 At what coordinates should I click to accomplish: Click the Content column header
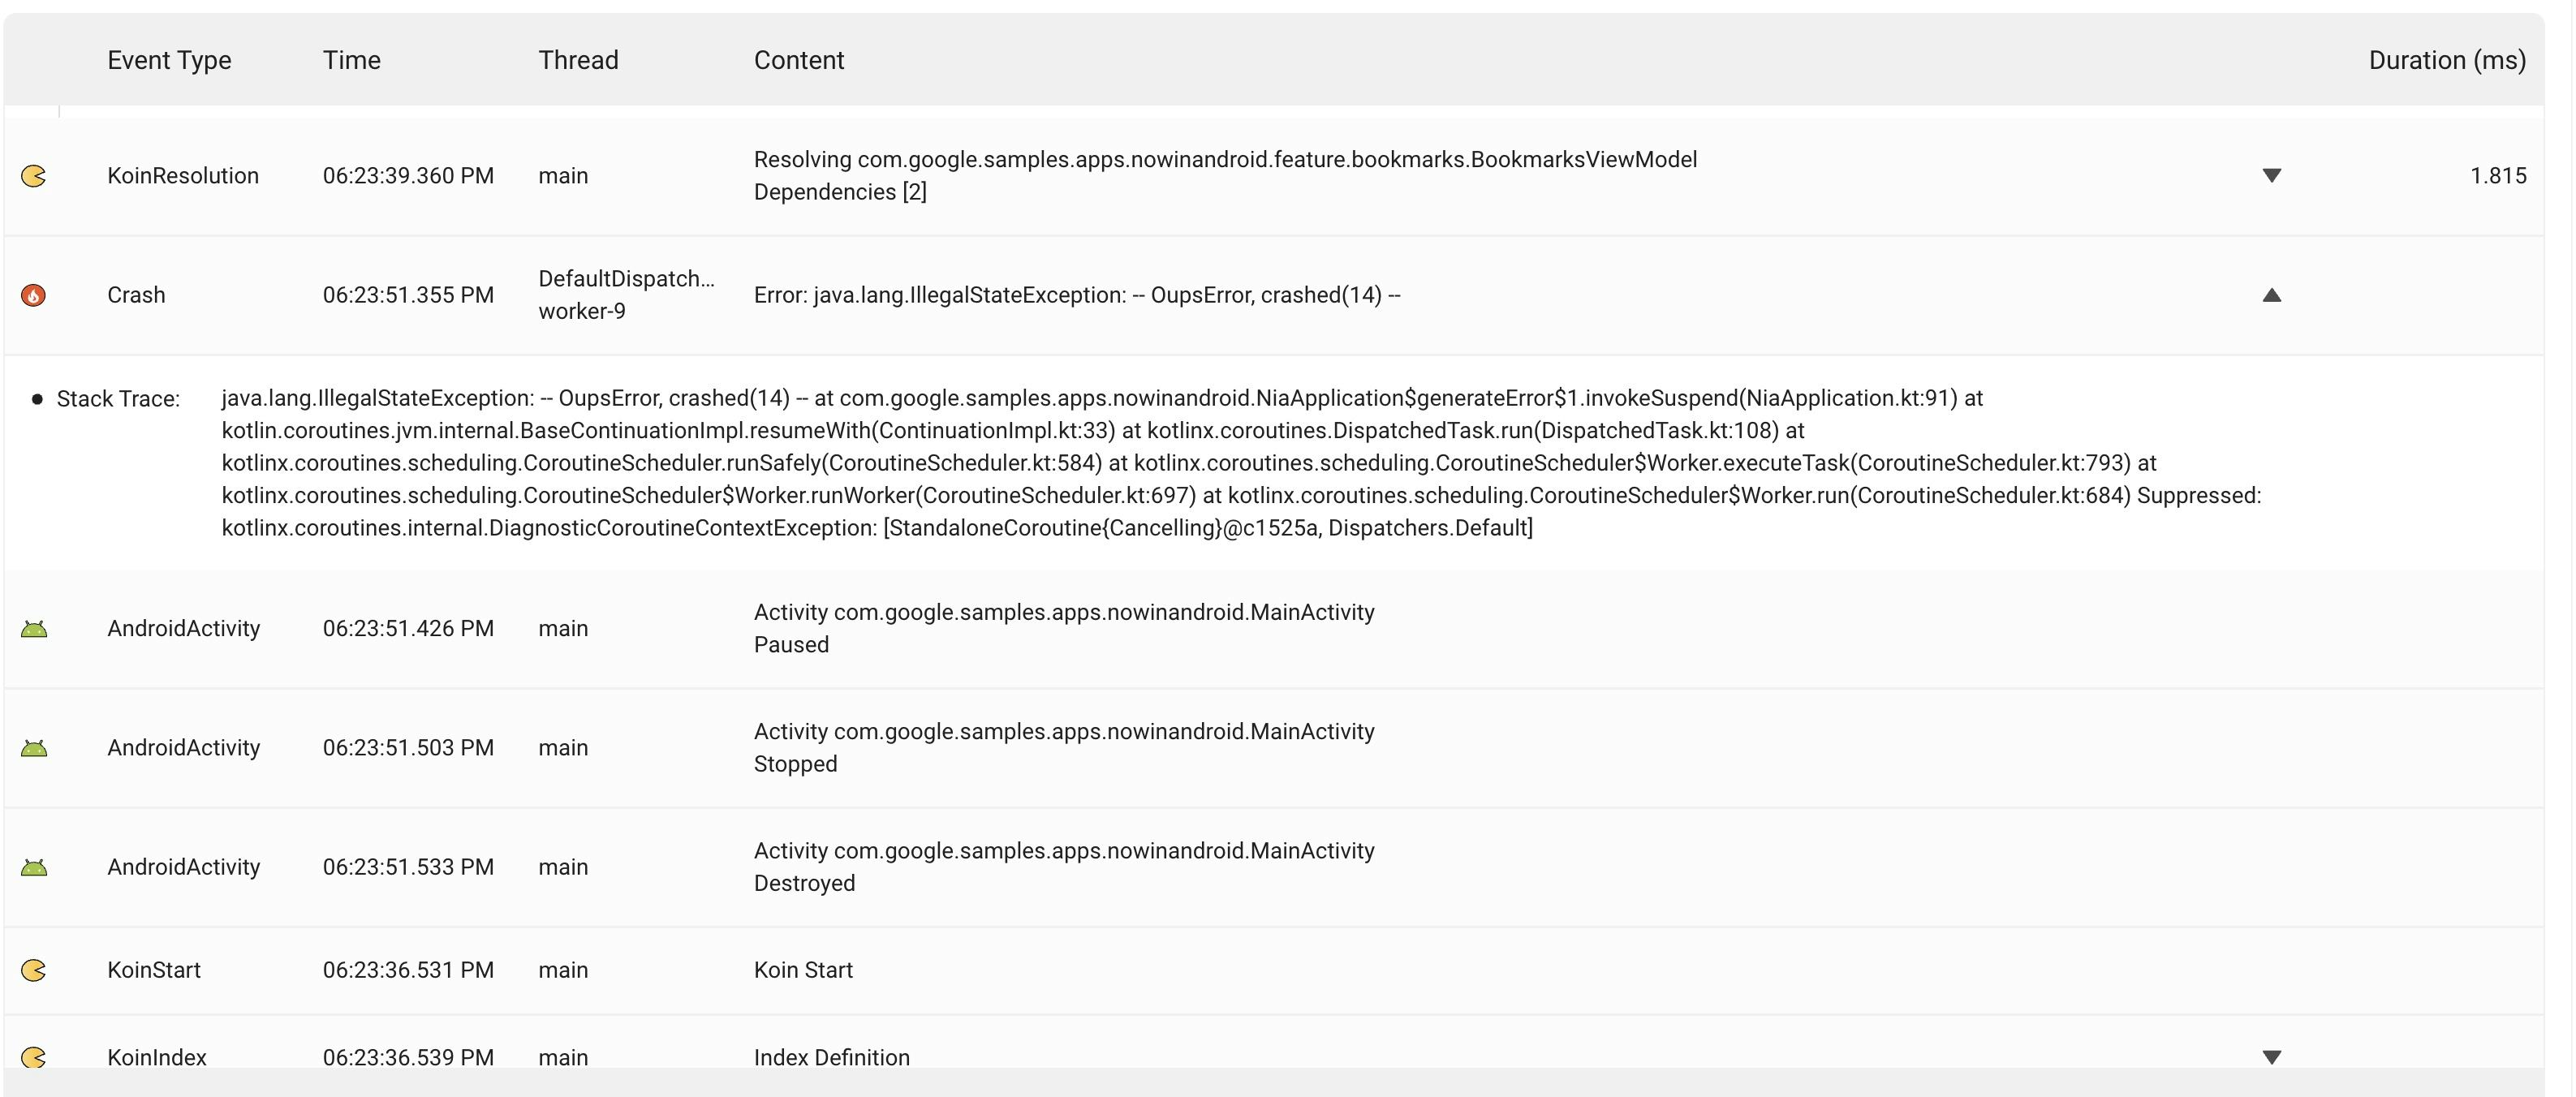[798, 60]
